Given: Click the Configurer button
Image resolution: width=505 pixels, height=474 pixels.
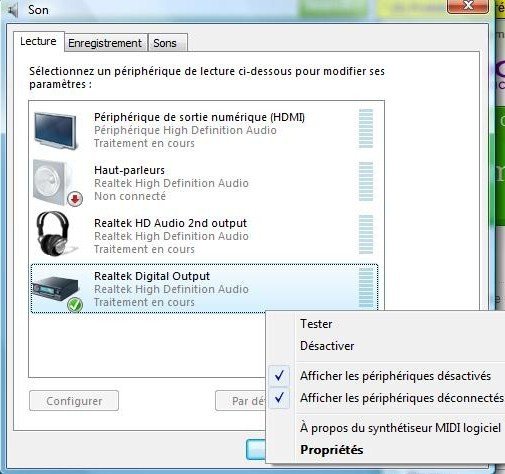Looking at the screenshot, I should [x=74, y=401].
